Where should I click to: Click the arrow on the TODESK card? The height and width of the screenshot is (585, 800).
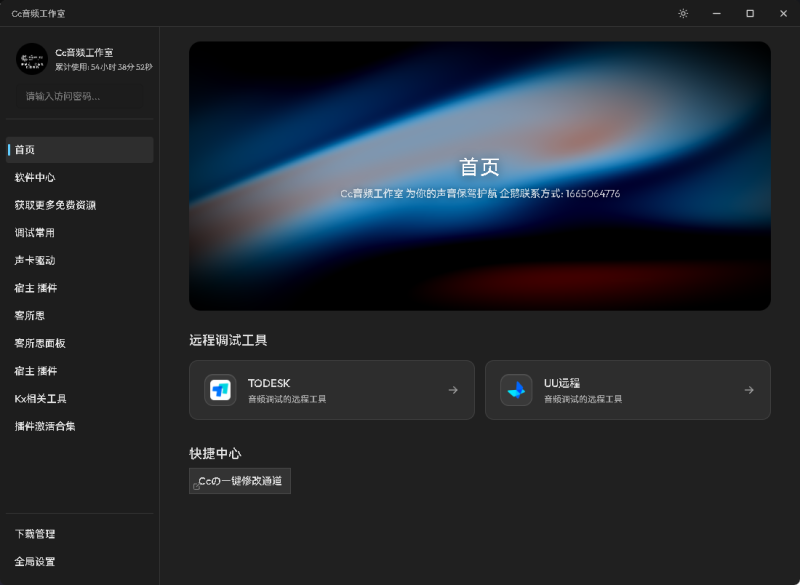453,390
